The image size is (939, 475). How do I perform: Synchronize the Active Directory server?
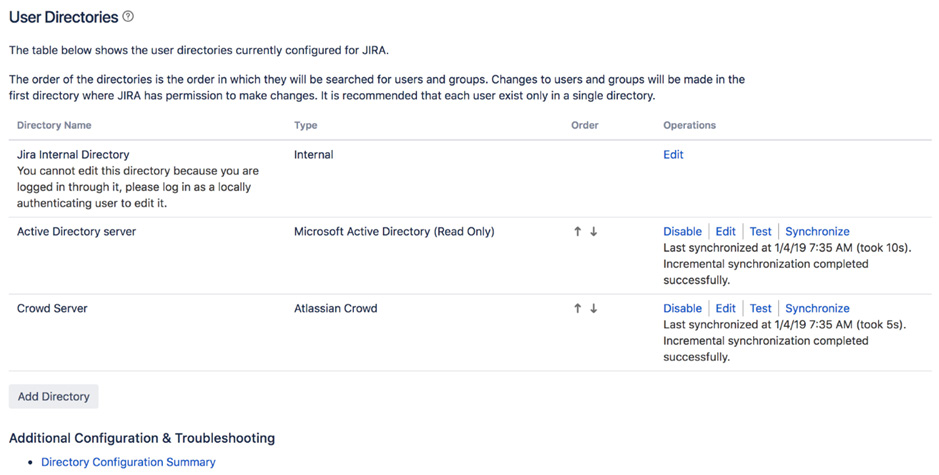pyautogui.click(x=817, y=232)
